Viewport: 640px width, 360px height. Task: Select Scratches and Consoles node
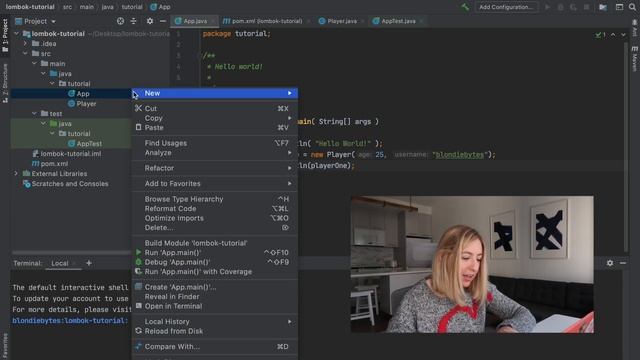66,184
